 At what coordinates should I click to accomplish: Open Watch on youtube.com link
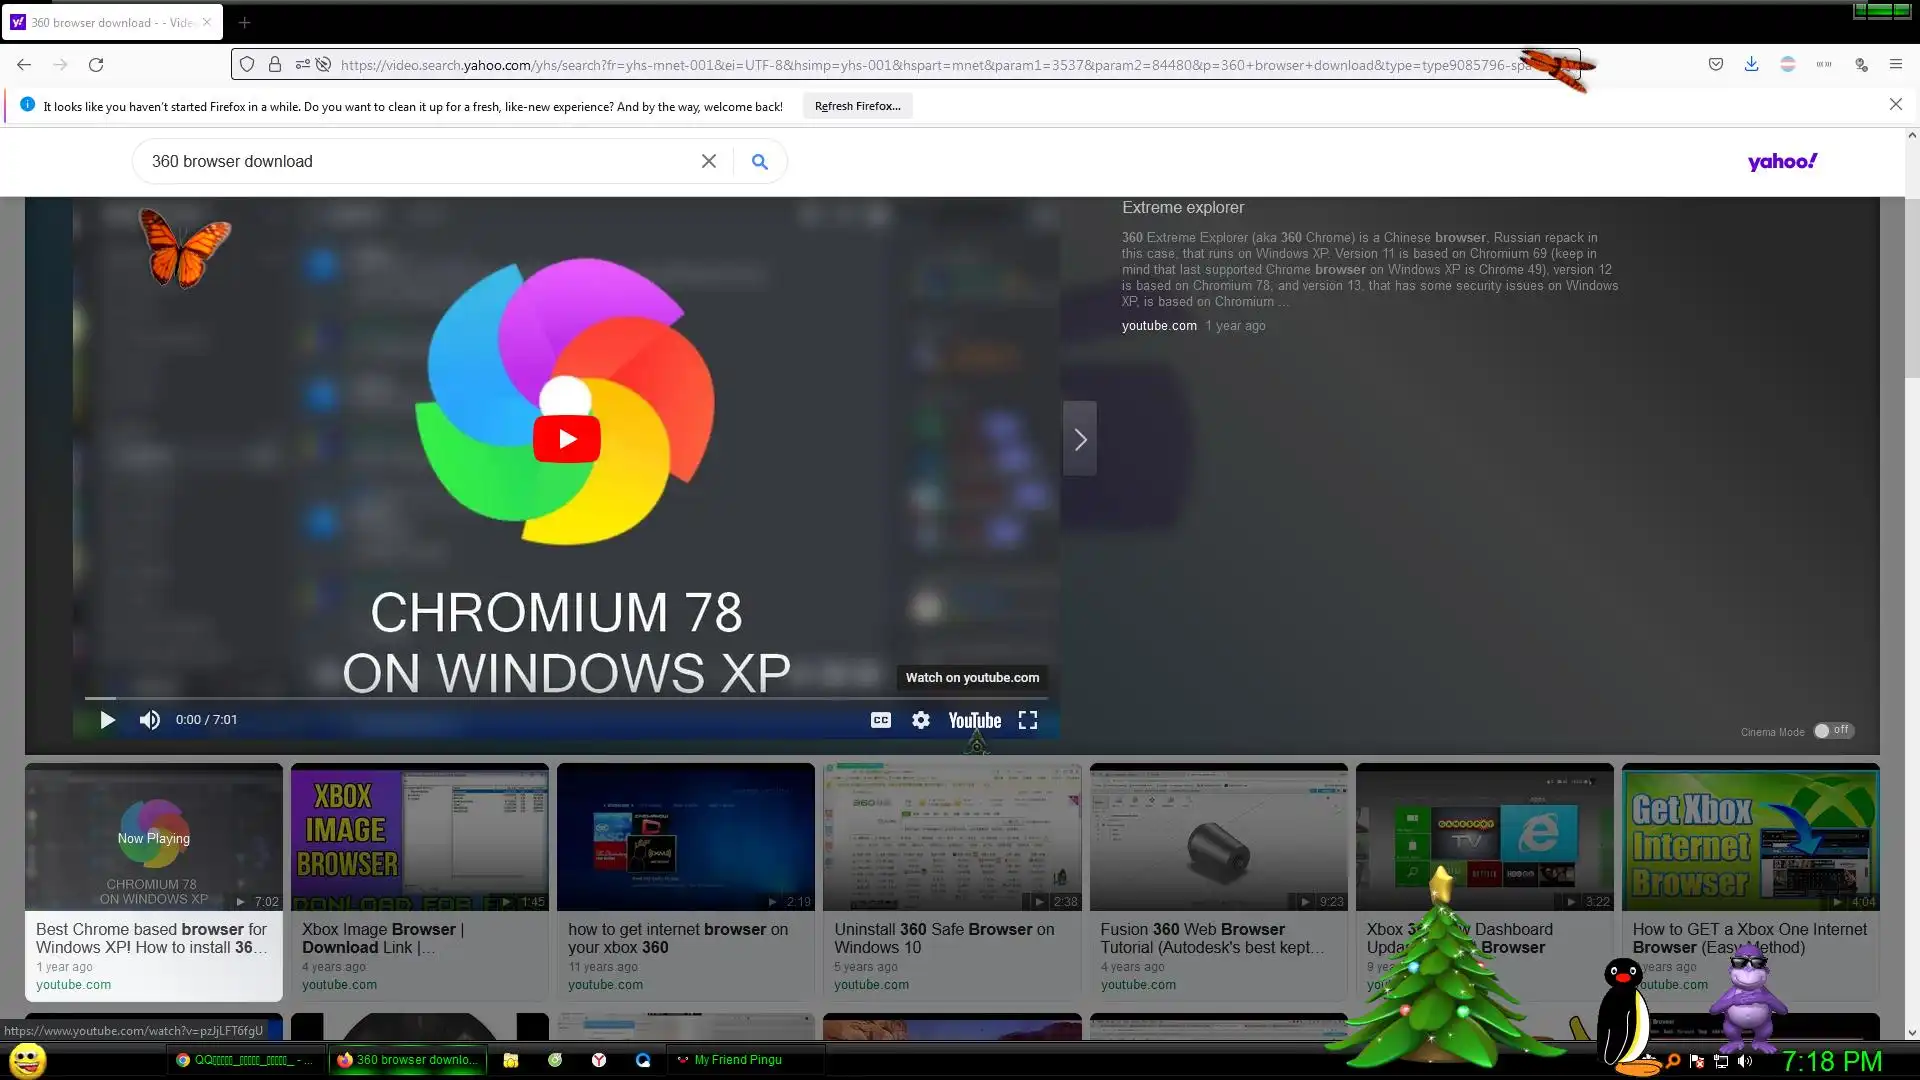[972, 678]
